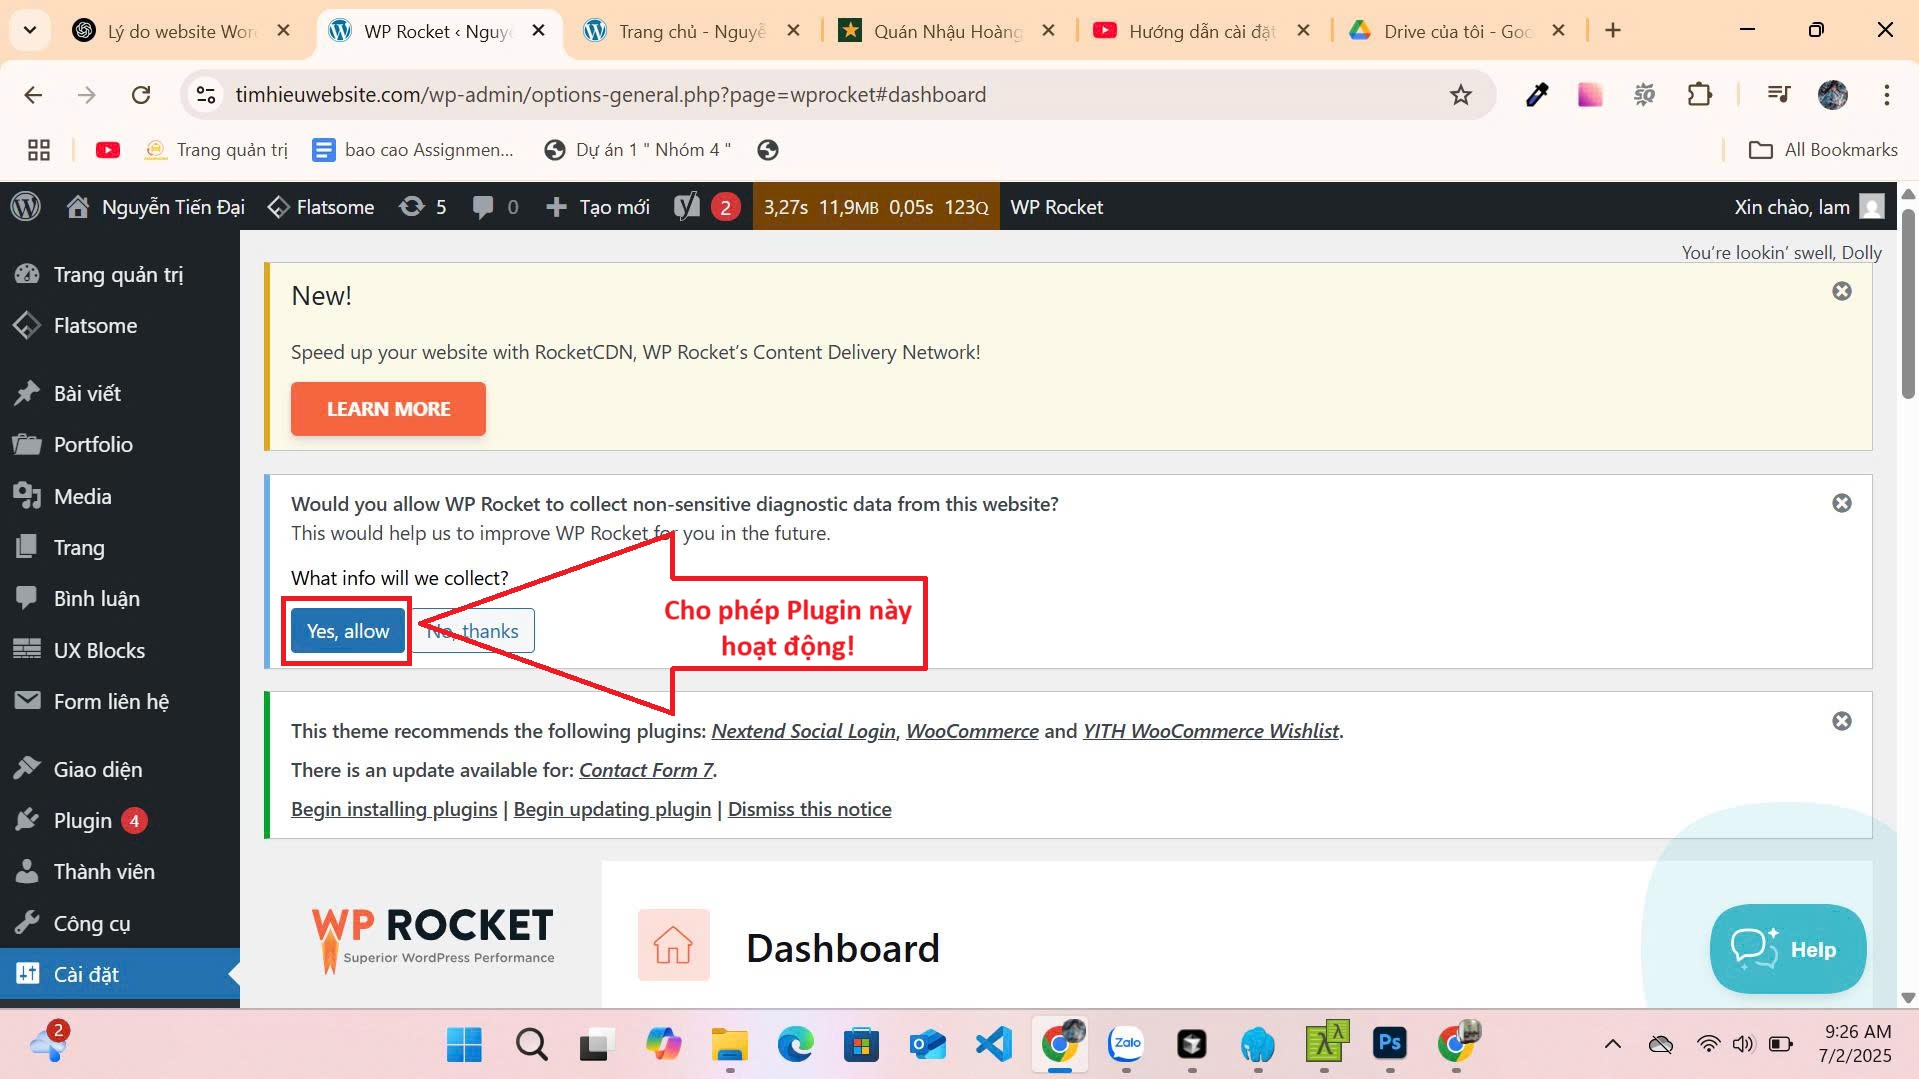
Task: Switch to Drive của tôi tab
Action: tap(1458, 31)
